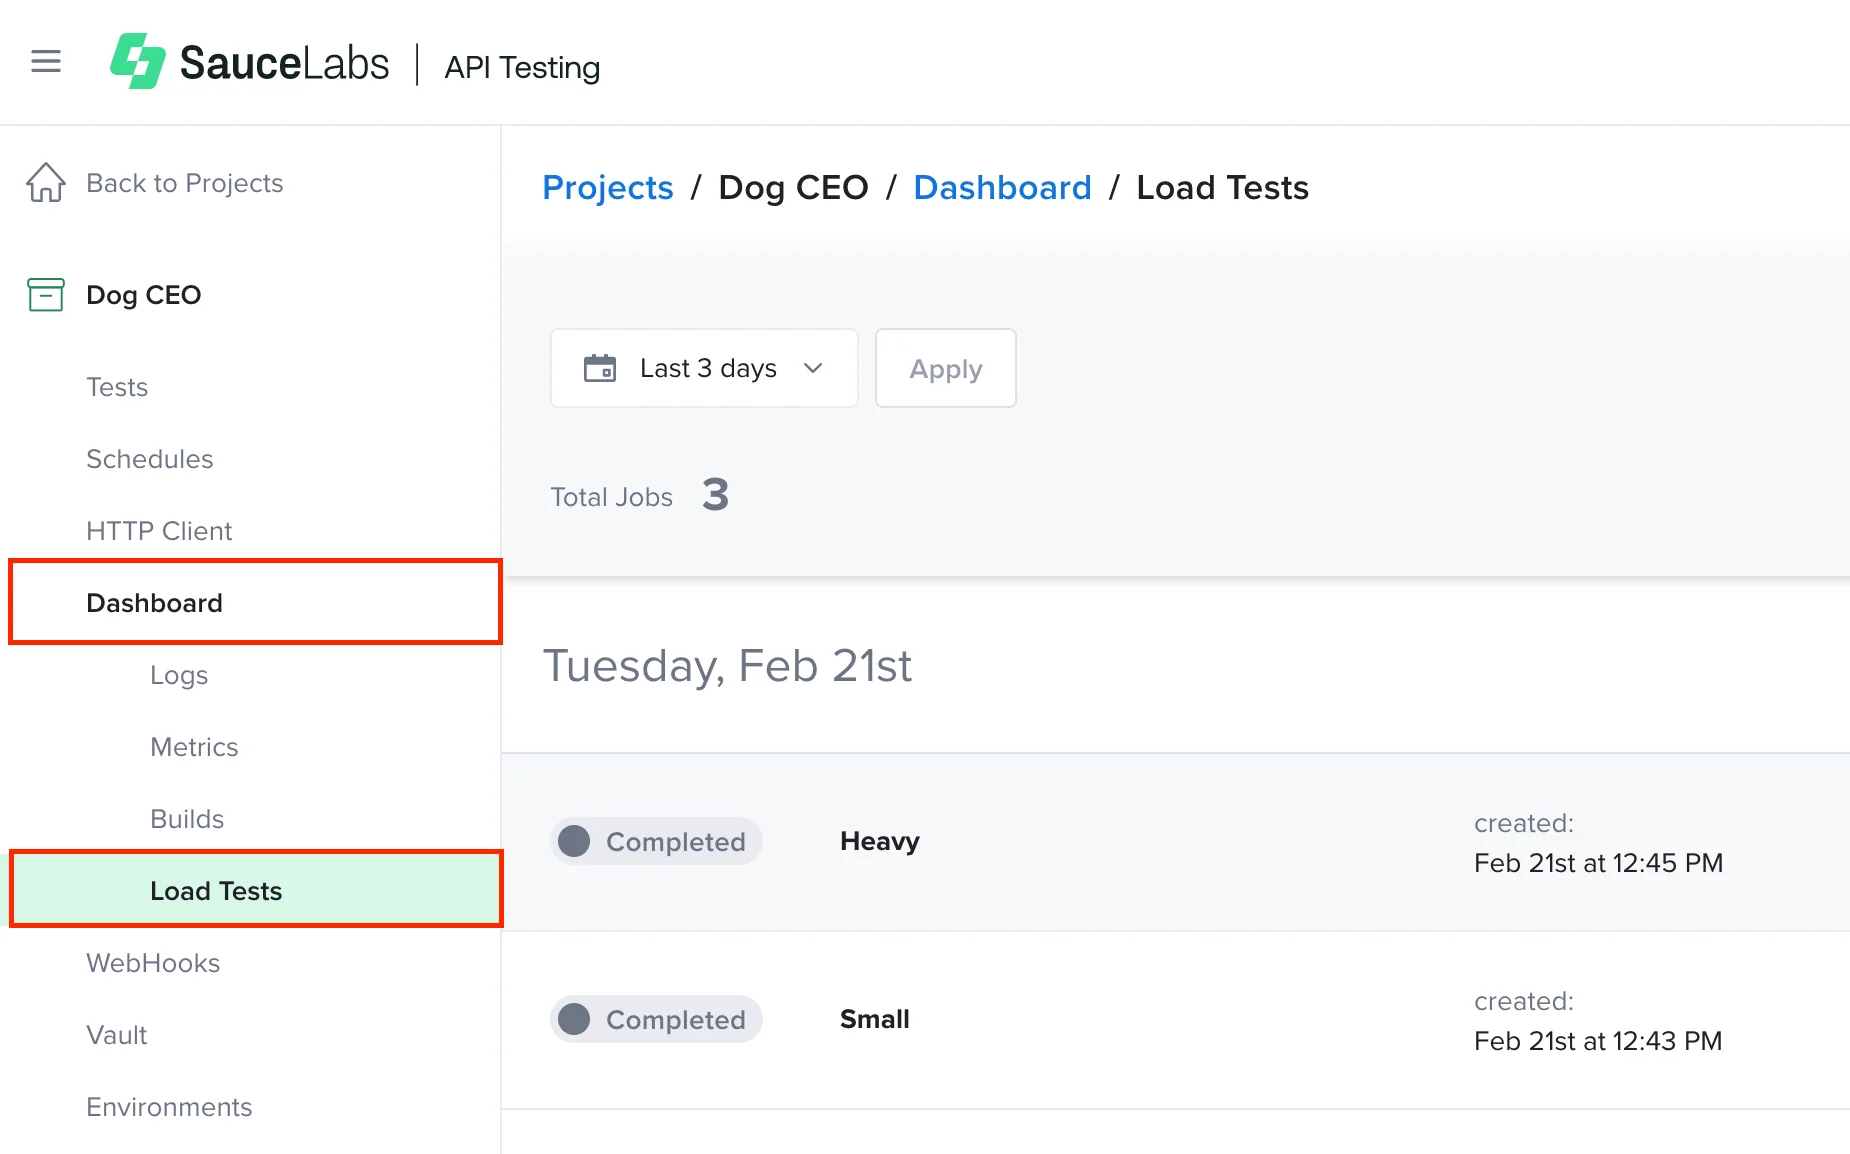Open the hamburger navigation menu

pos(46,61)
